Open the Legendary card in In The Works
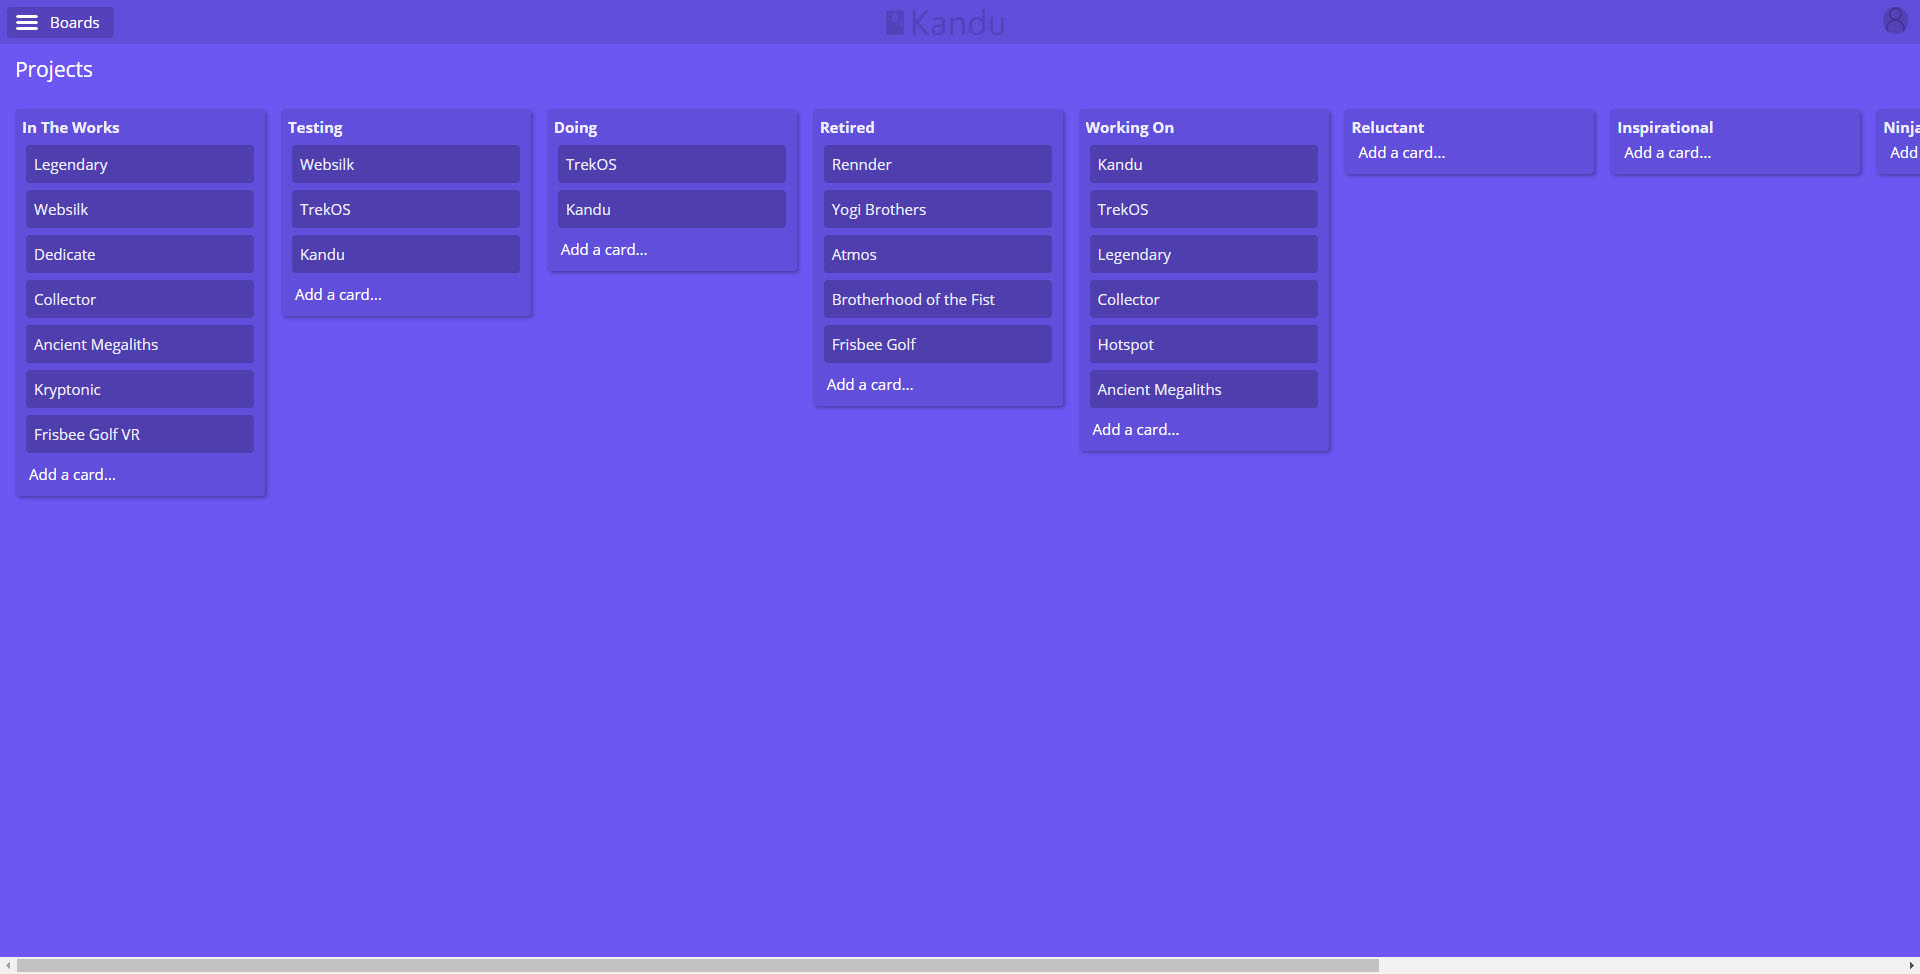This screenshot has height=974, width=1920. click(x=139, y=164)
